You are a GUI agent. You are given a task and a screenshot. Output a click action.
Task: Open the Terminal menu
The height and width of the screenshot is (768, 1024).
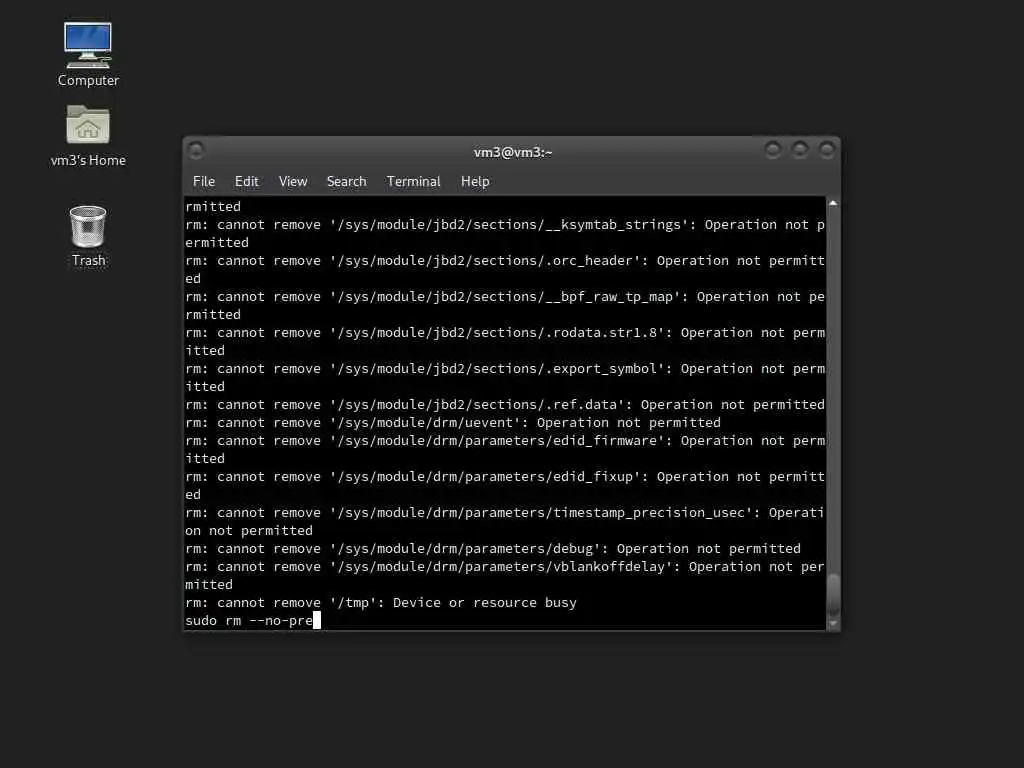tap(413, 182)
